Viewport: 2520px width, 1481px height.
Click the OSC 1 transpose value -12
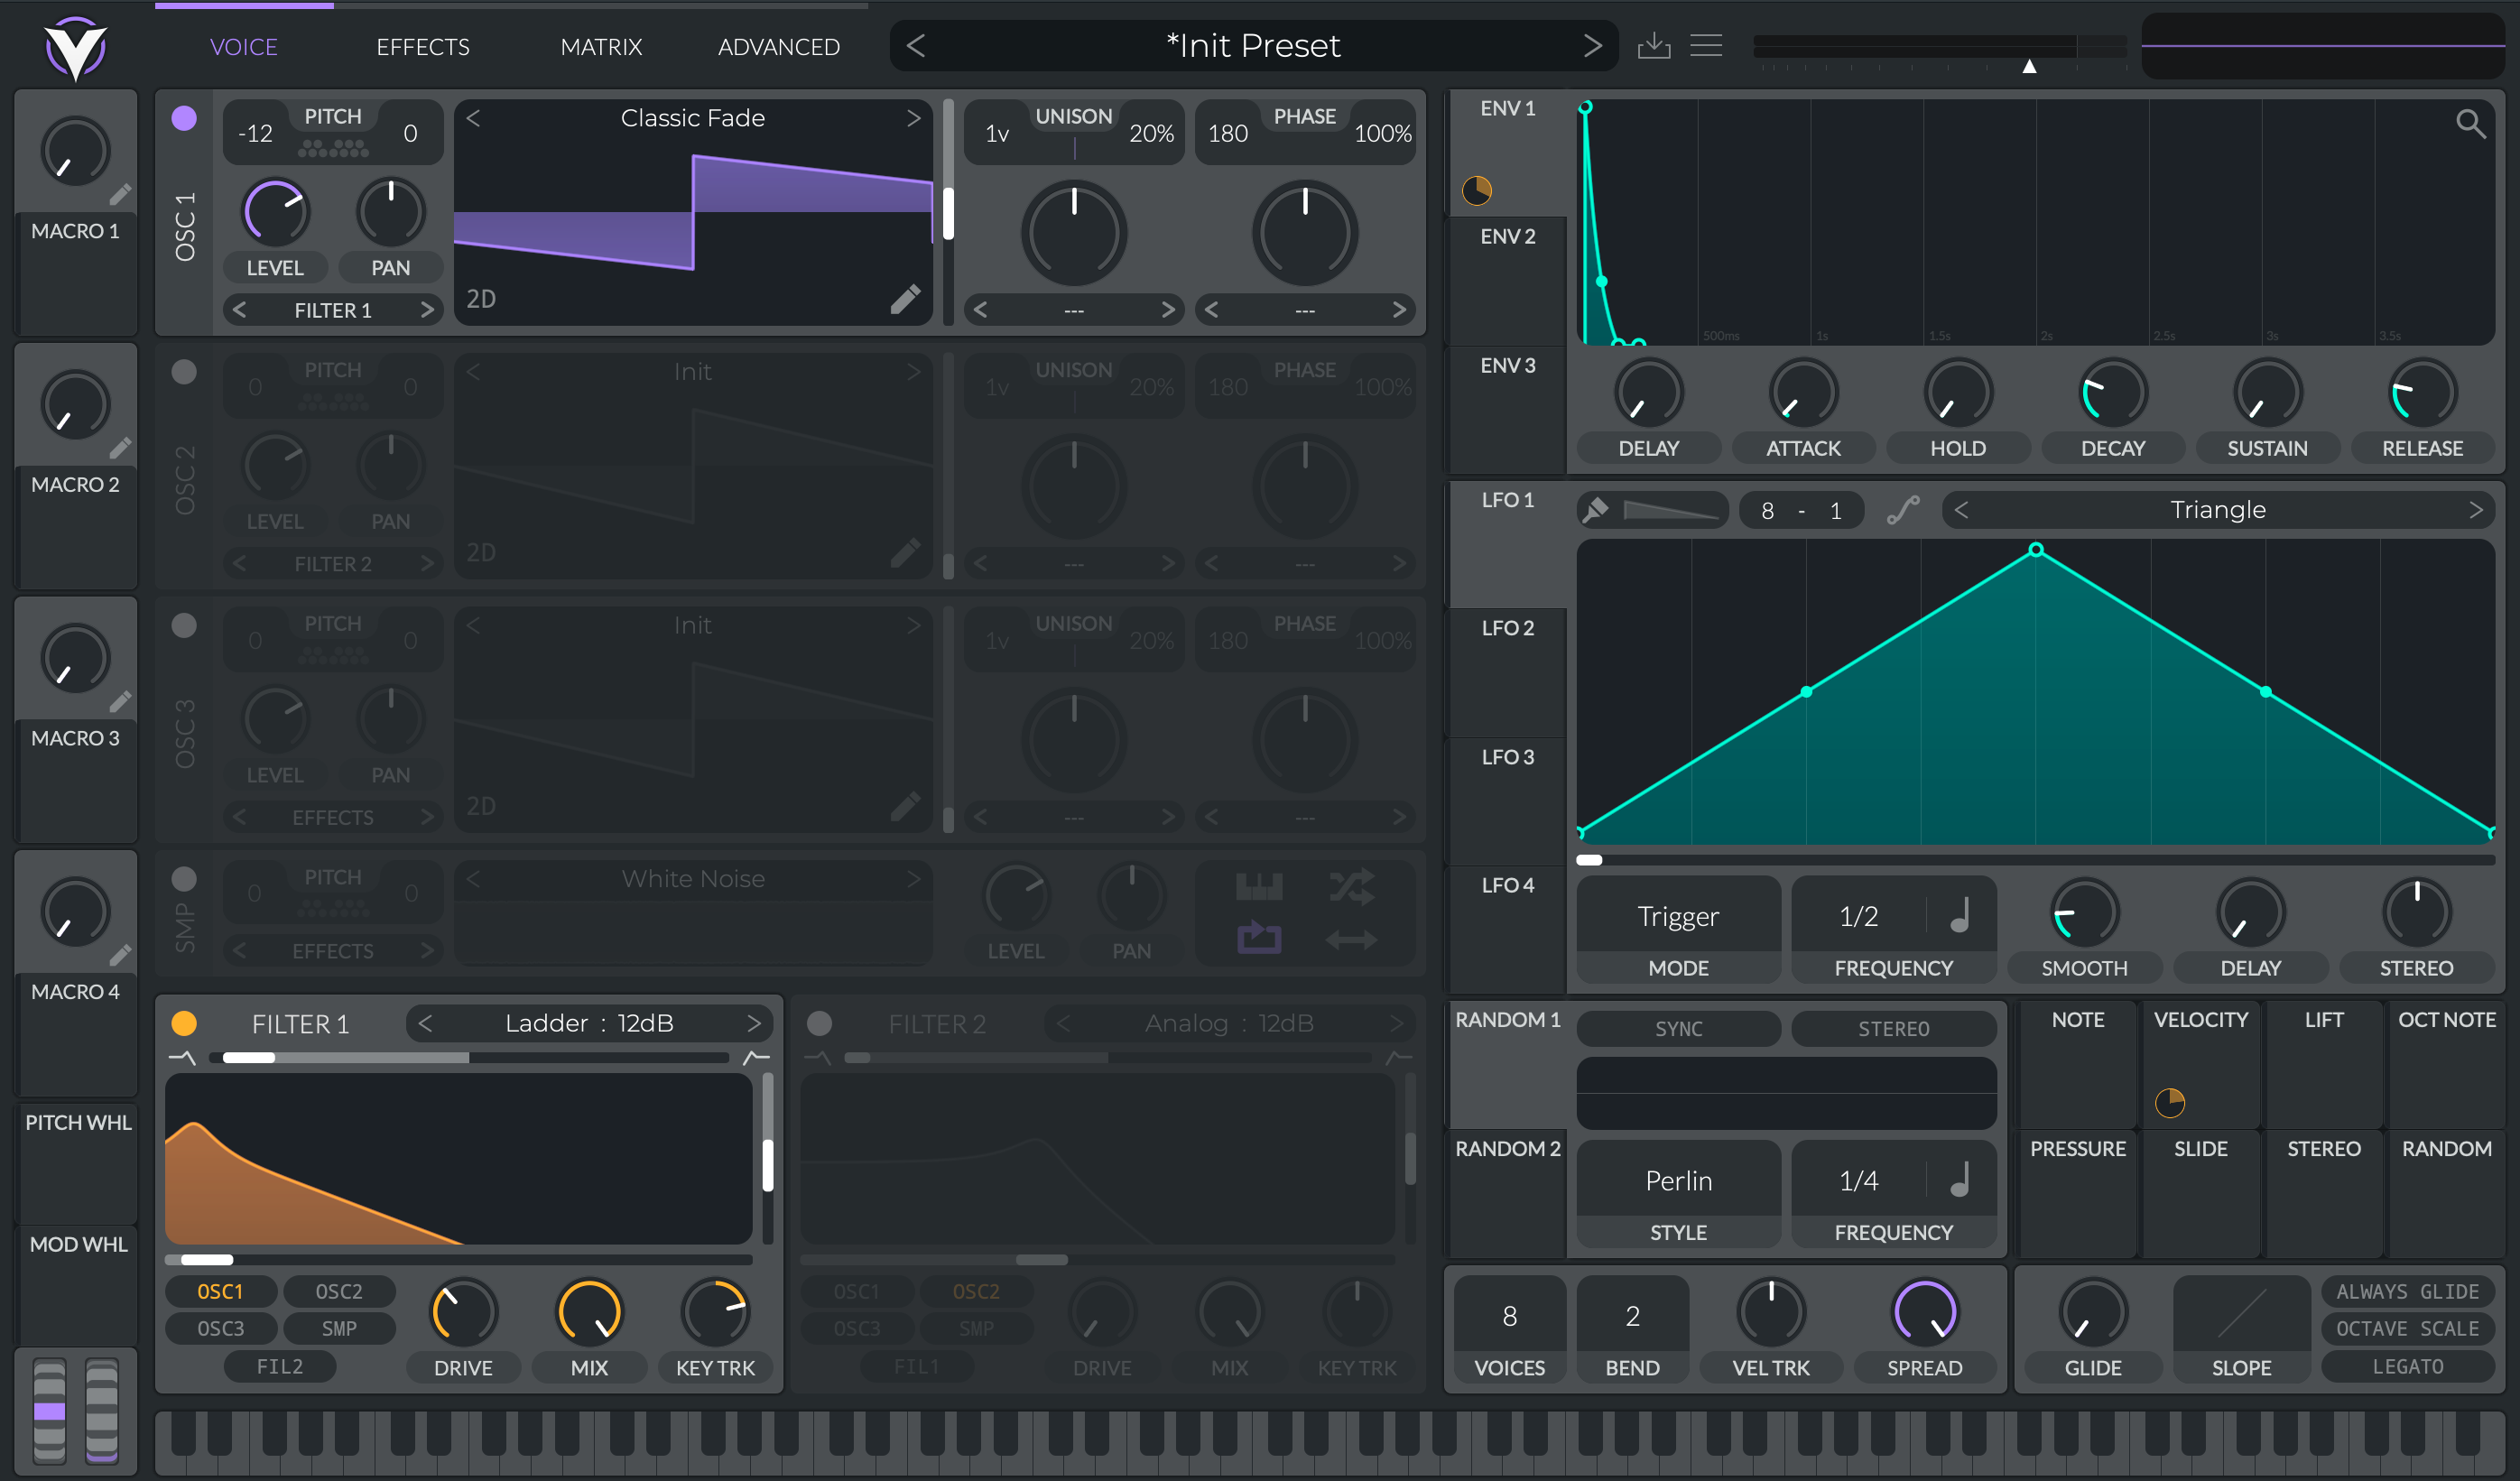(256, 133)
